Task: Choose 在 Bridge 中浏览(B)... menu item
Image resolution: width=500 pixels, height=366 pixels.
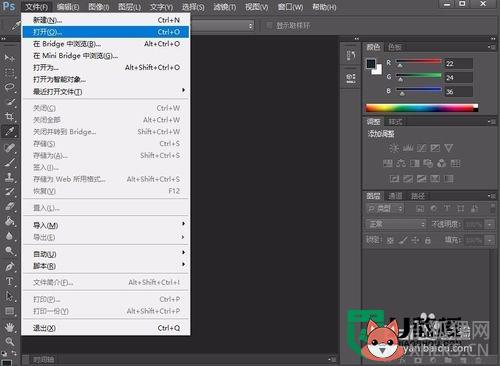Action: 106,44
